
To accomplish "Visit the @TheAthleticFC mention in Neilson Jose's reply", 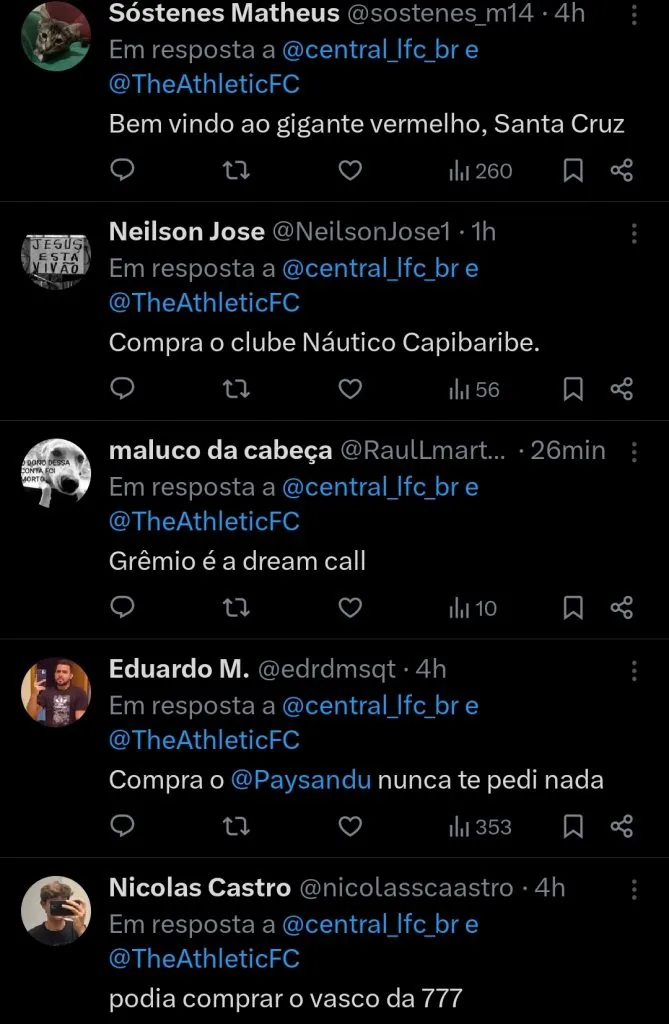I will 204,302.
